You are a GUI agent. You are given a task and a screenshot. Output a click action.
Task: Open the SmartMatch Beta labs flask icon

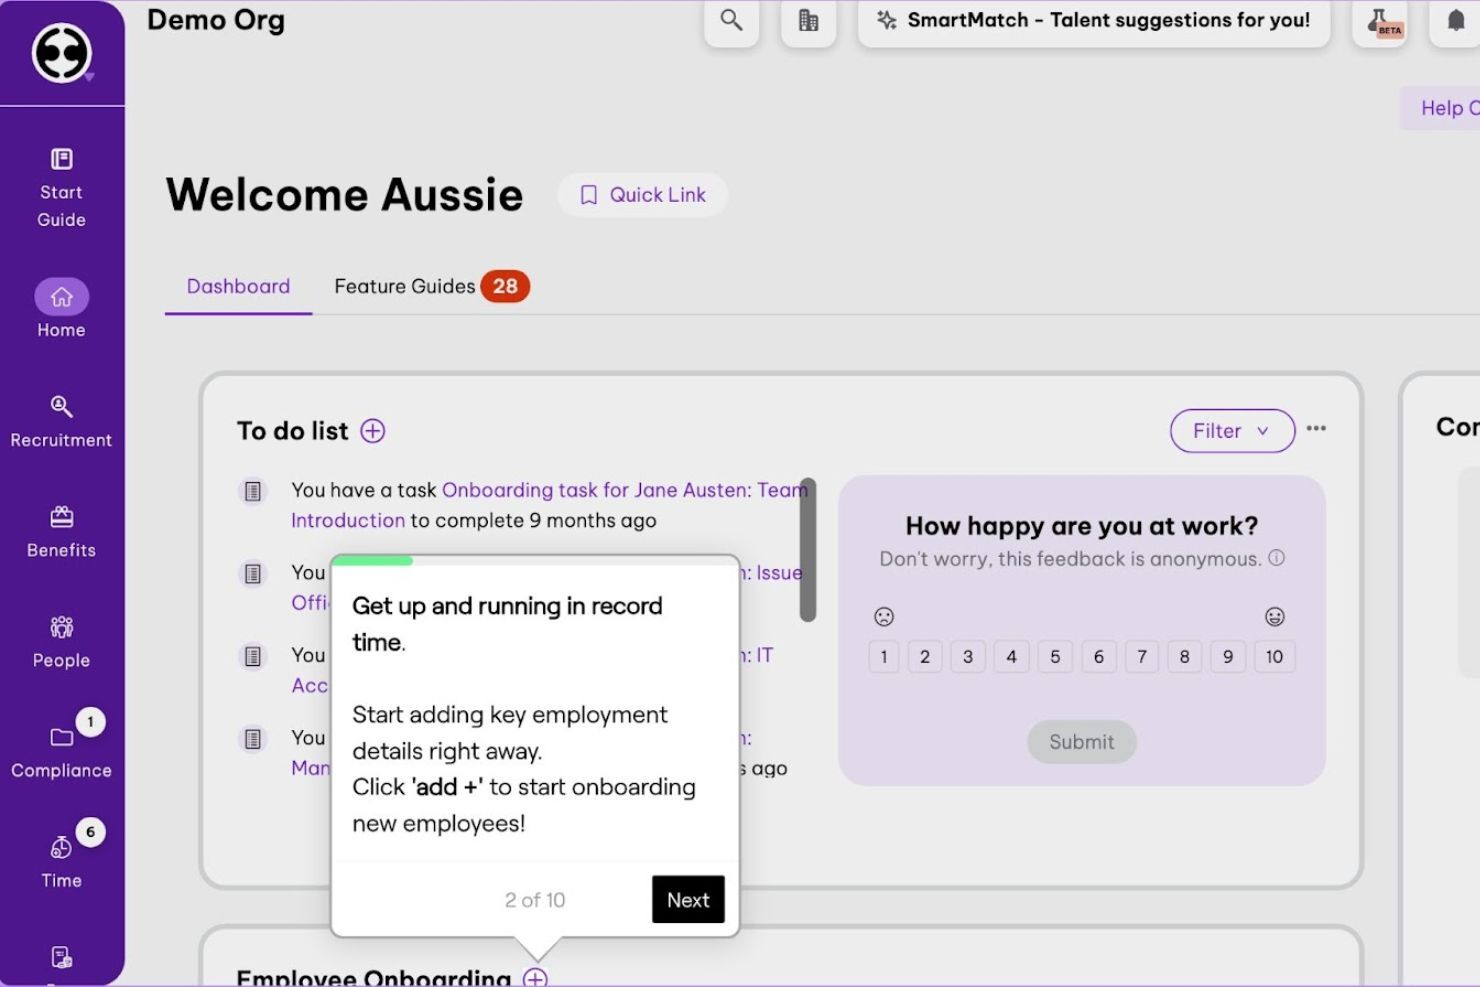pos(1380,20)
